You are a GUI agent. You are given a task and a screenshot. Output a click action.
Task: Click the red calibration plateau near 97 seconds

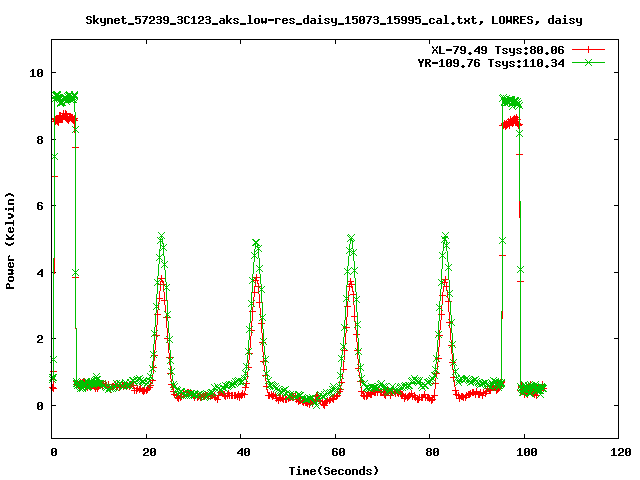point(511,122)
